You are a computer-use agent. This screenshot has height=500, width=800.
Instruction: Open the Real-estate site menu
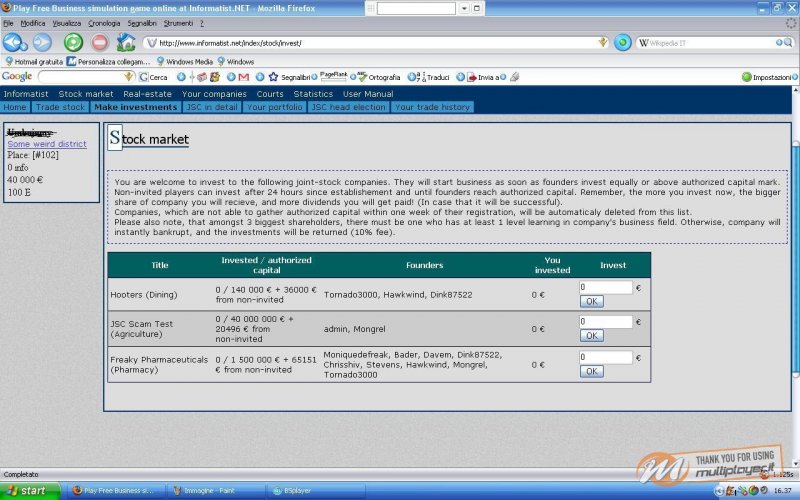click(x=147, y=94)
